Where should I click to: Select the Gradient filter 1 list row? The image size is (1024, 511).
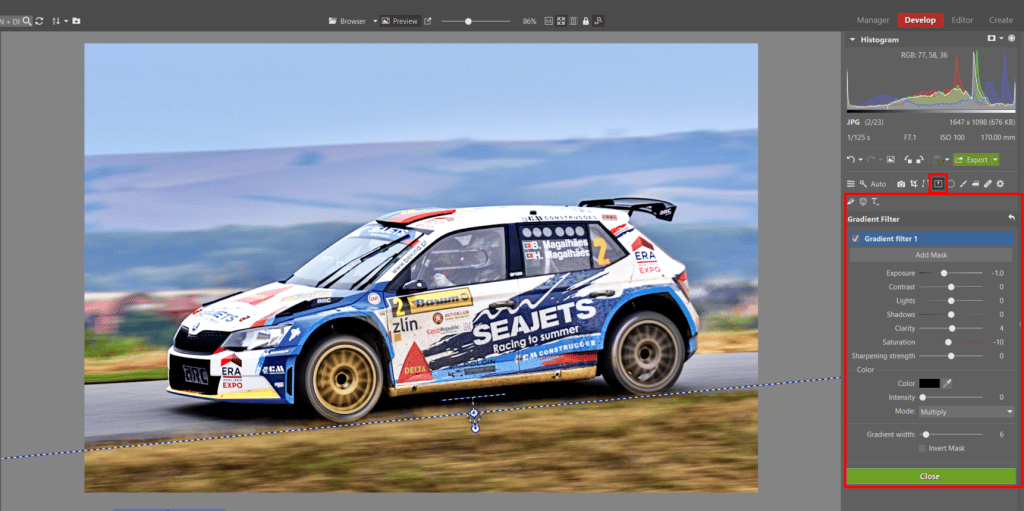point(931,239)
